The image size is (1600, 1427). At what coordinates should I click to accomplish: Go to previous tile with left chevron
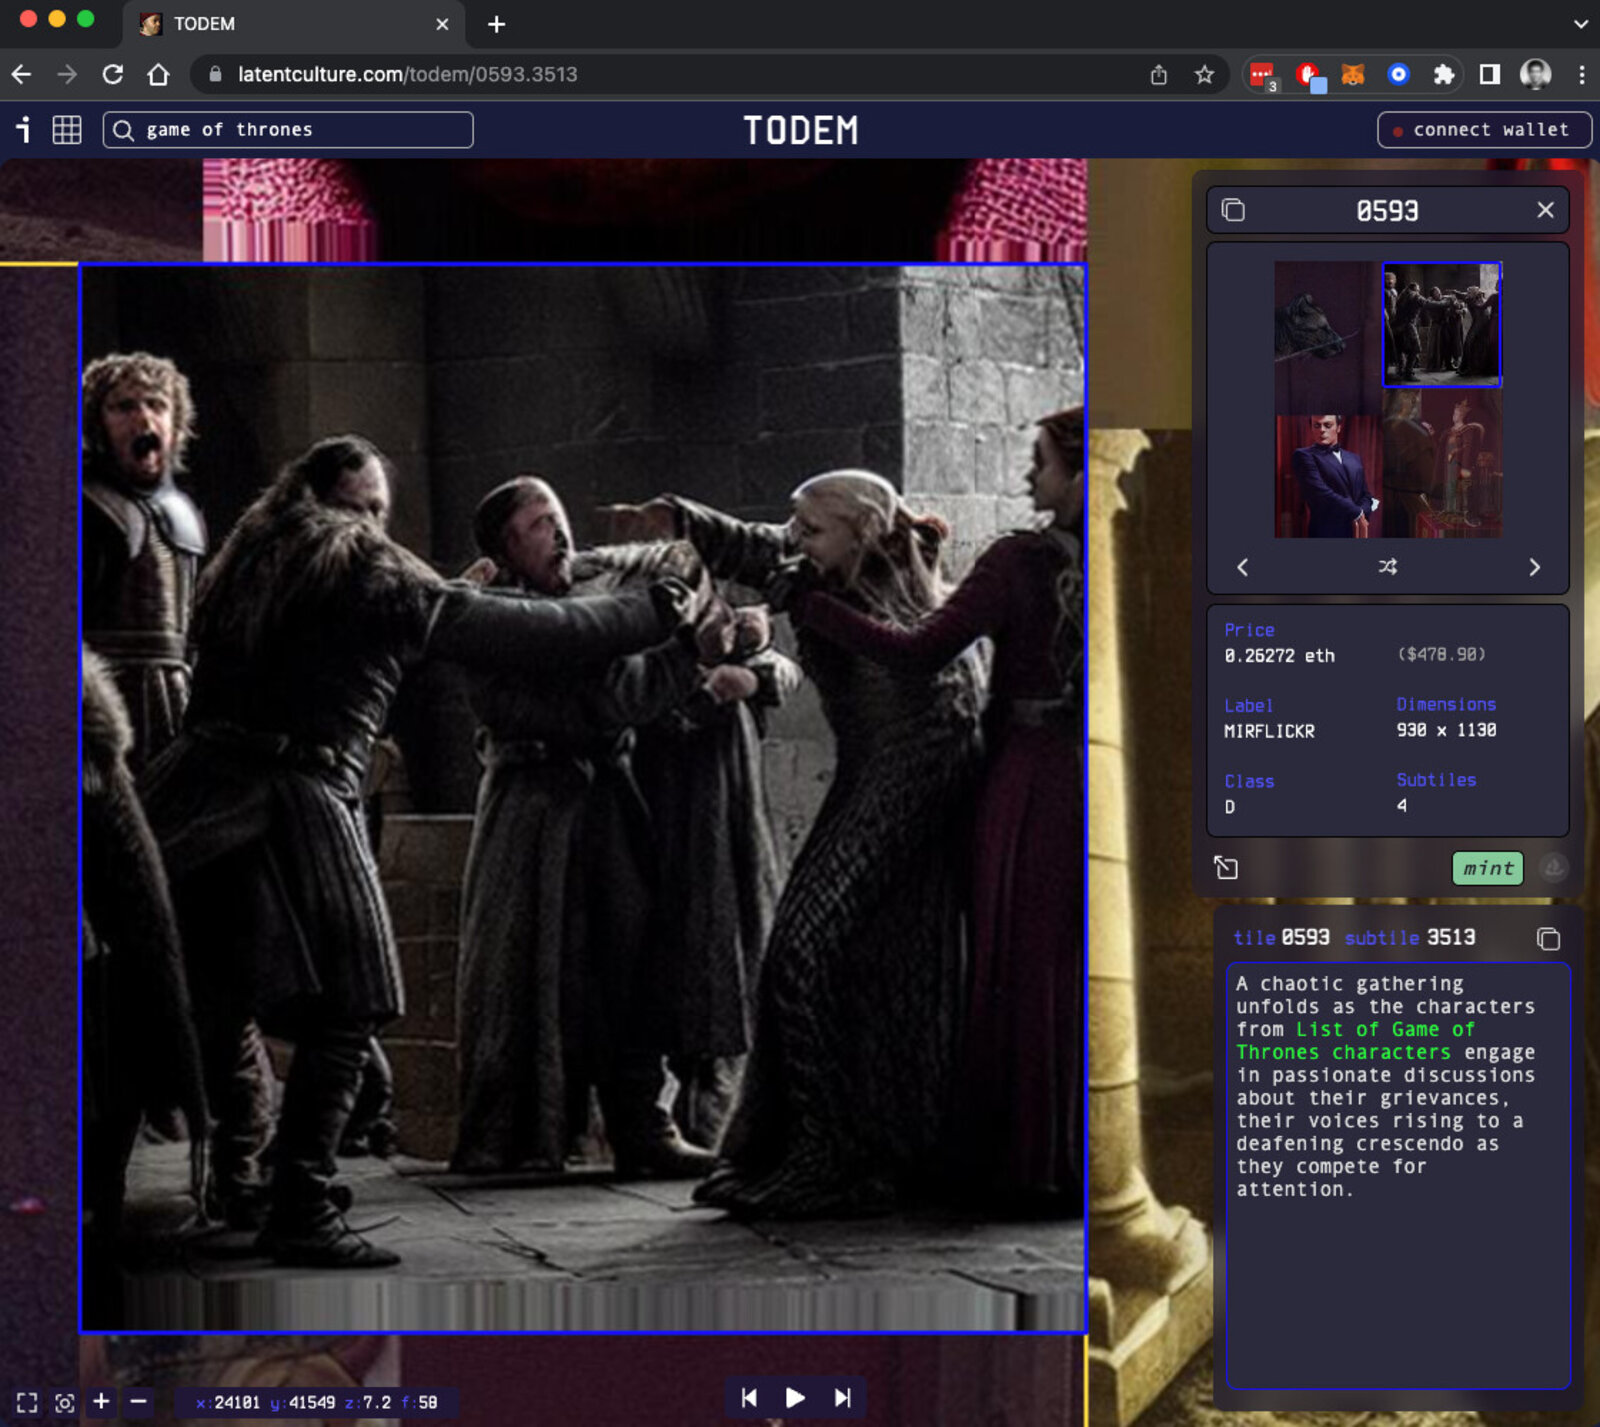point(1242,567)
